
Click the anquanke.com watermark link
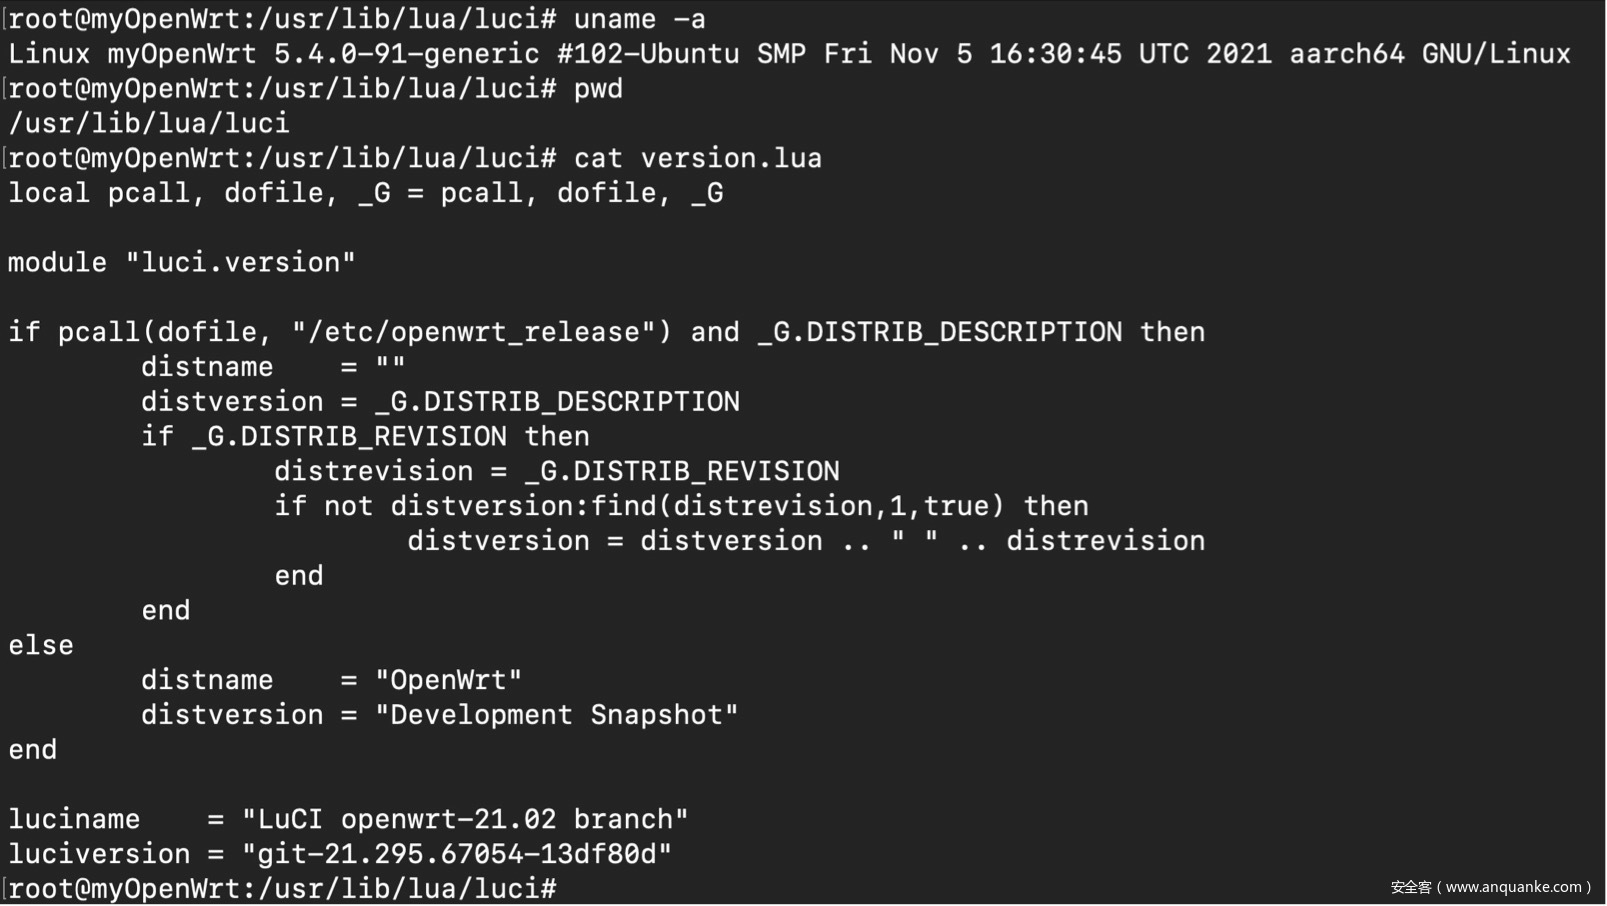(1489, 887)
